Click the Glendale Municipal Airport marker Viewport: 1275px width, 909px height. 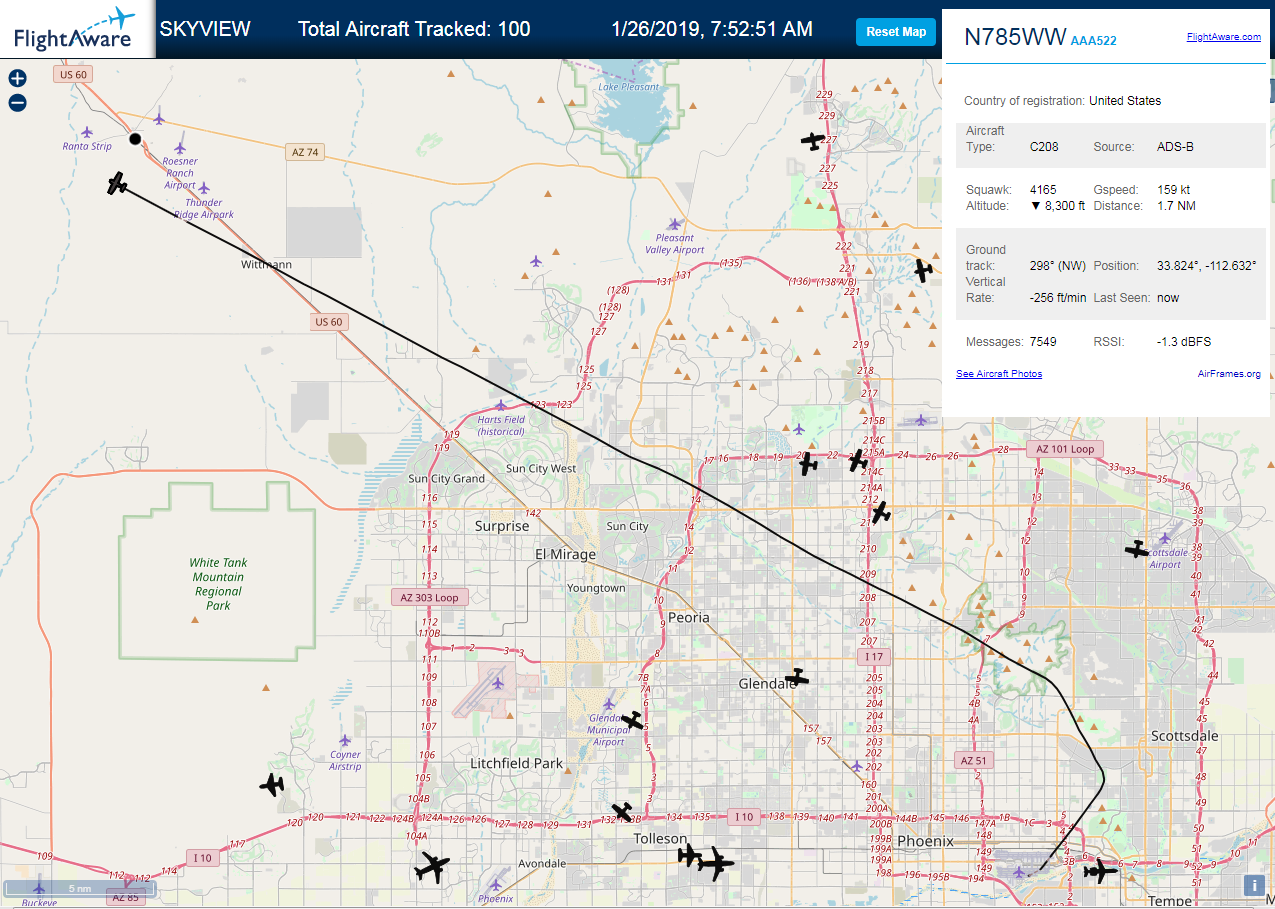coord(608,704)
